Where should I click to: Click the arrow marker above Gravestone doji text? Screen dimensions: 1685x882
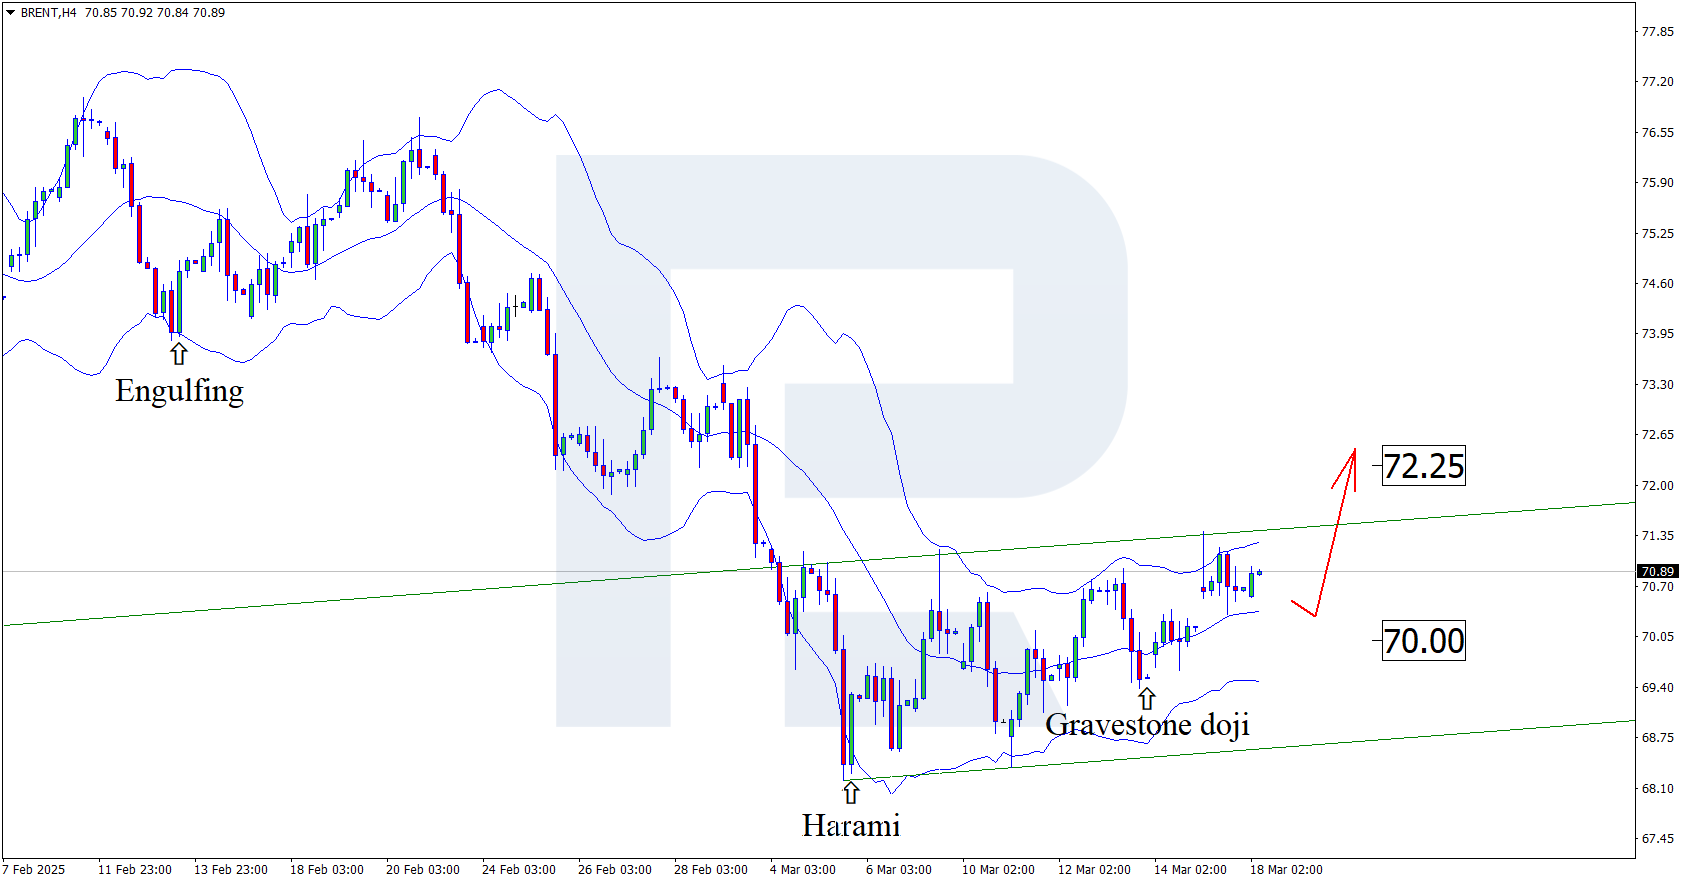tap(1146, 698)
